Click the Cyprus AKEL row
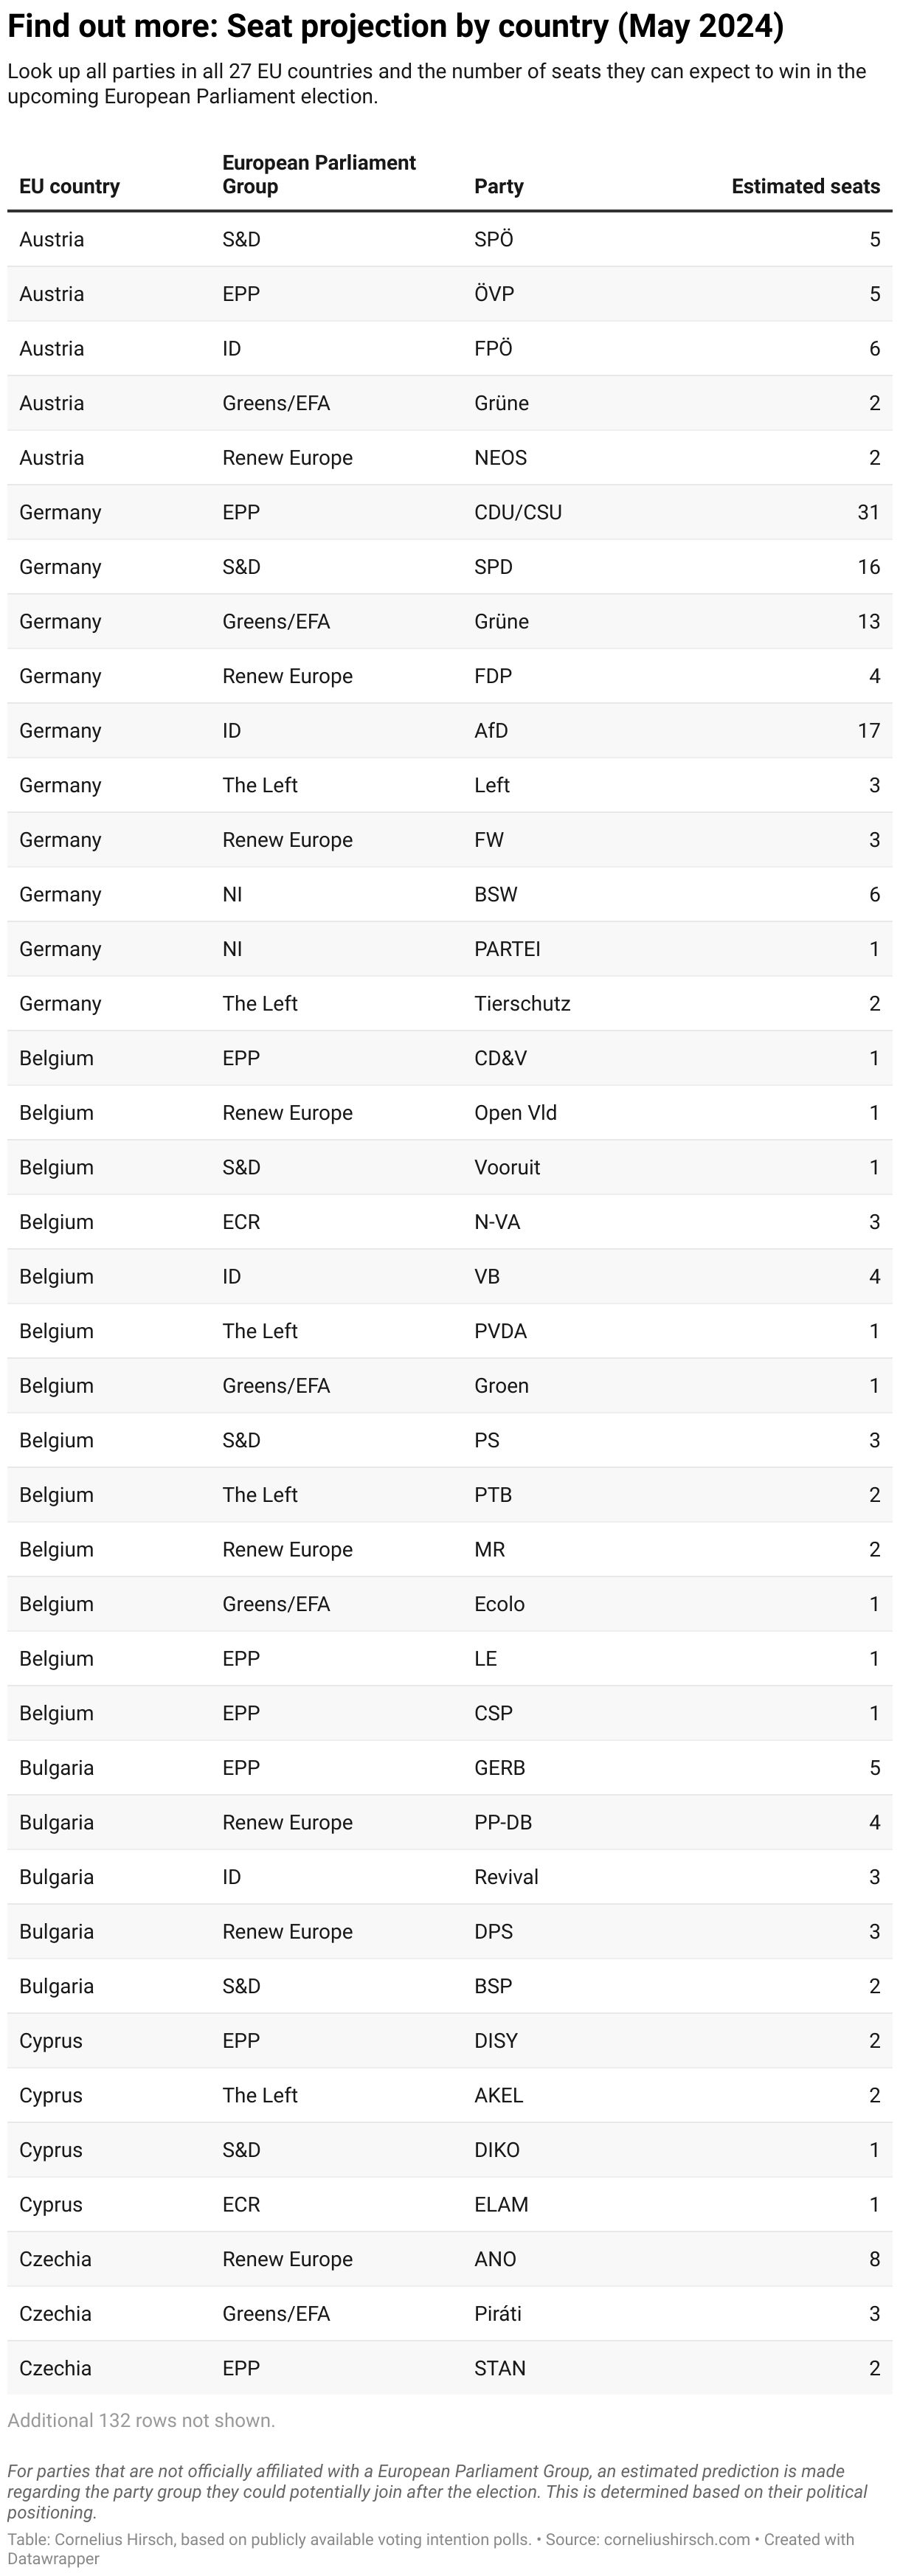The width and height of the screenshot is (900, 2576). pyautogui.click(x=450, y=2095)
